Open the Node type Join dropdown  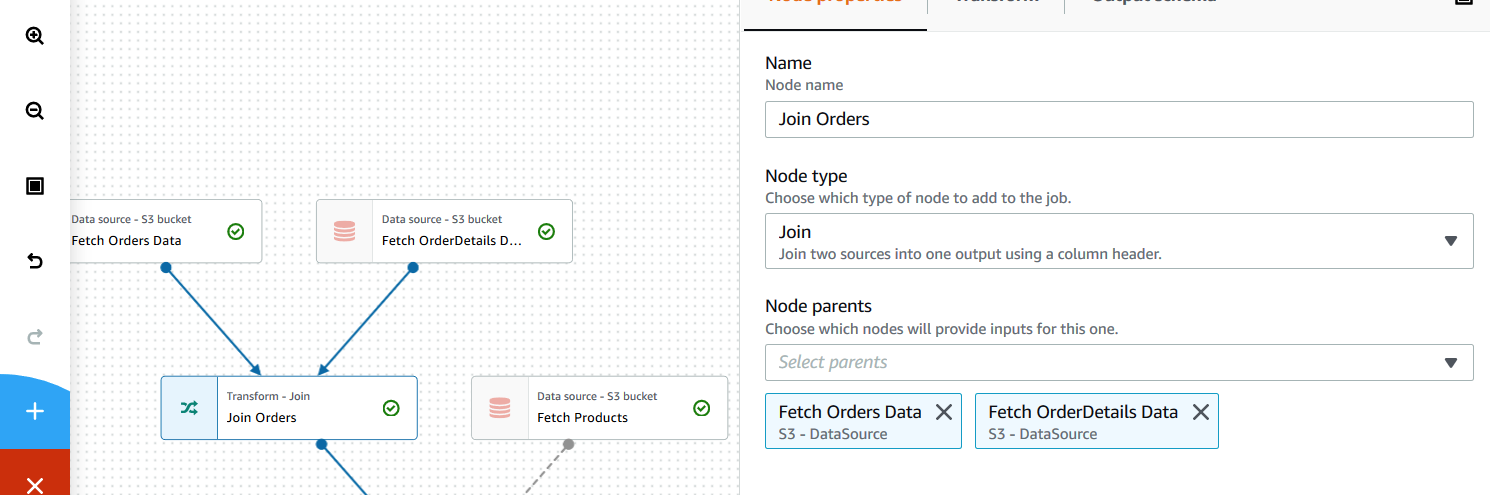(1119, 241)
